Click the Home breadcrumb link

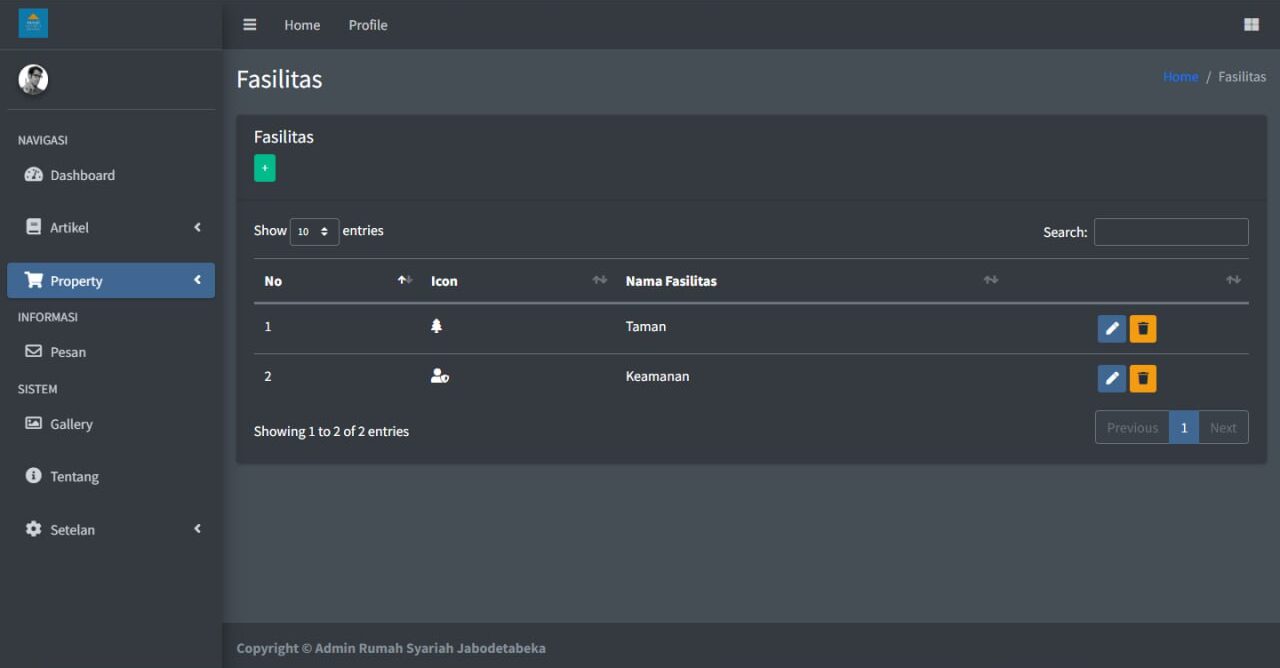click(x=1180, y=77)
